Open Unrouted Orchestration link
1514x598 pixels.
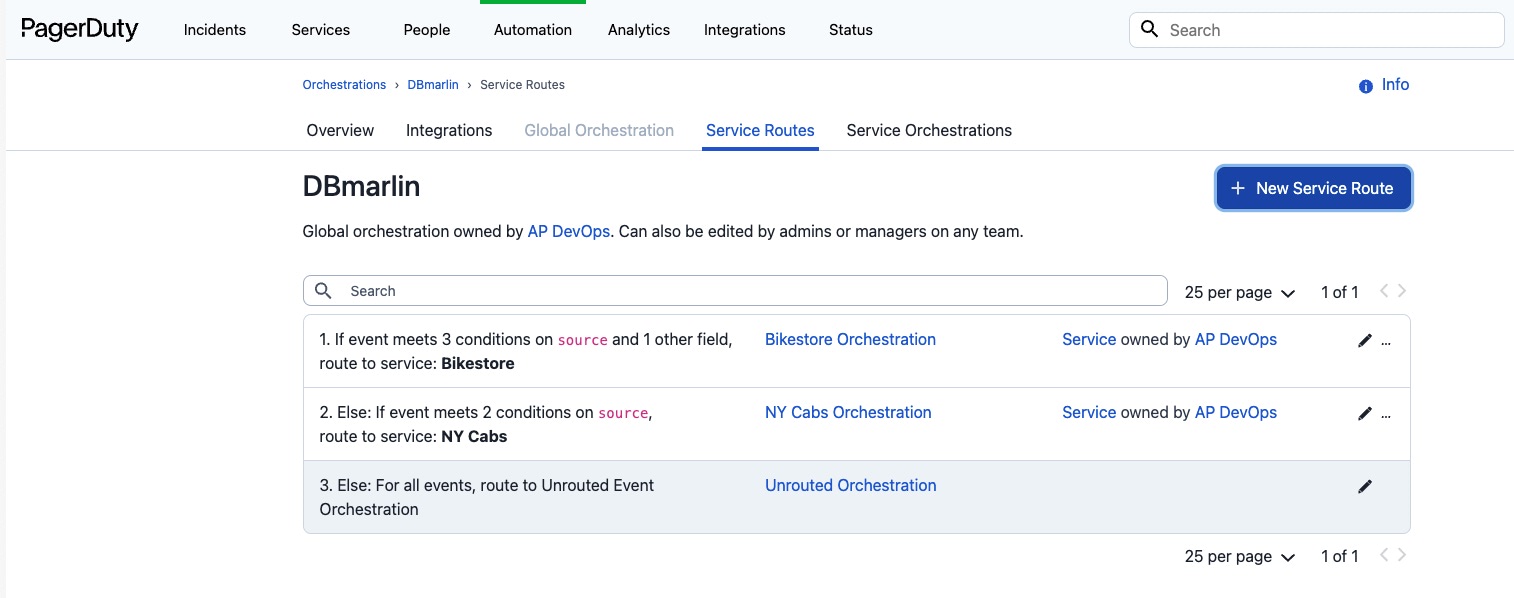(x=851, y=485)
